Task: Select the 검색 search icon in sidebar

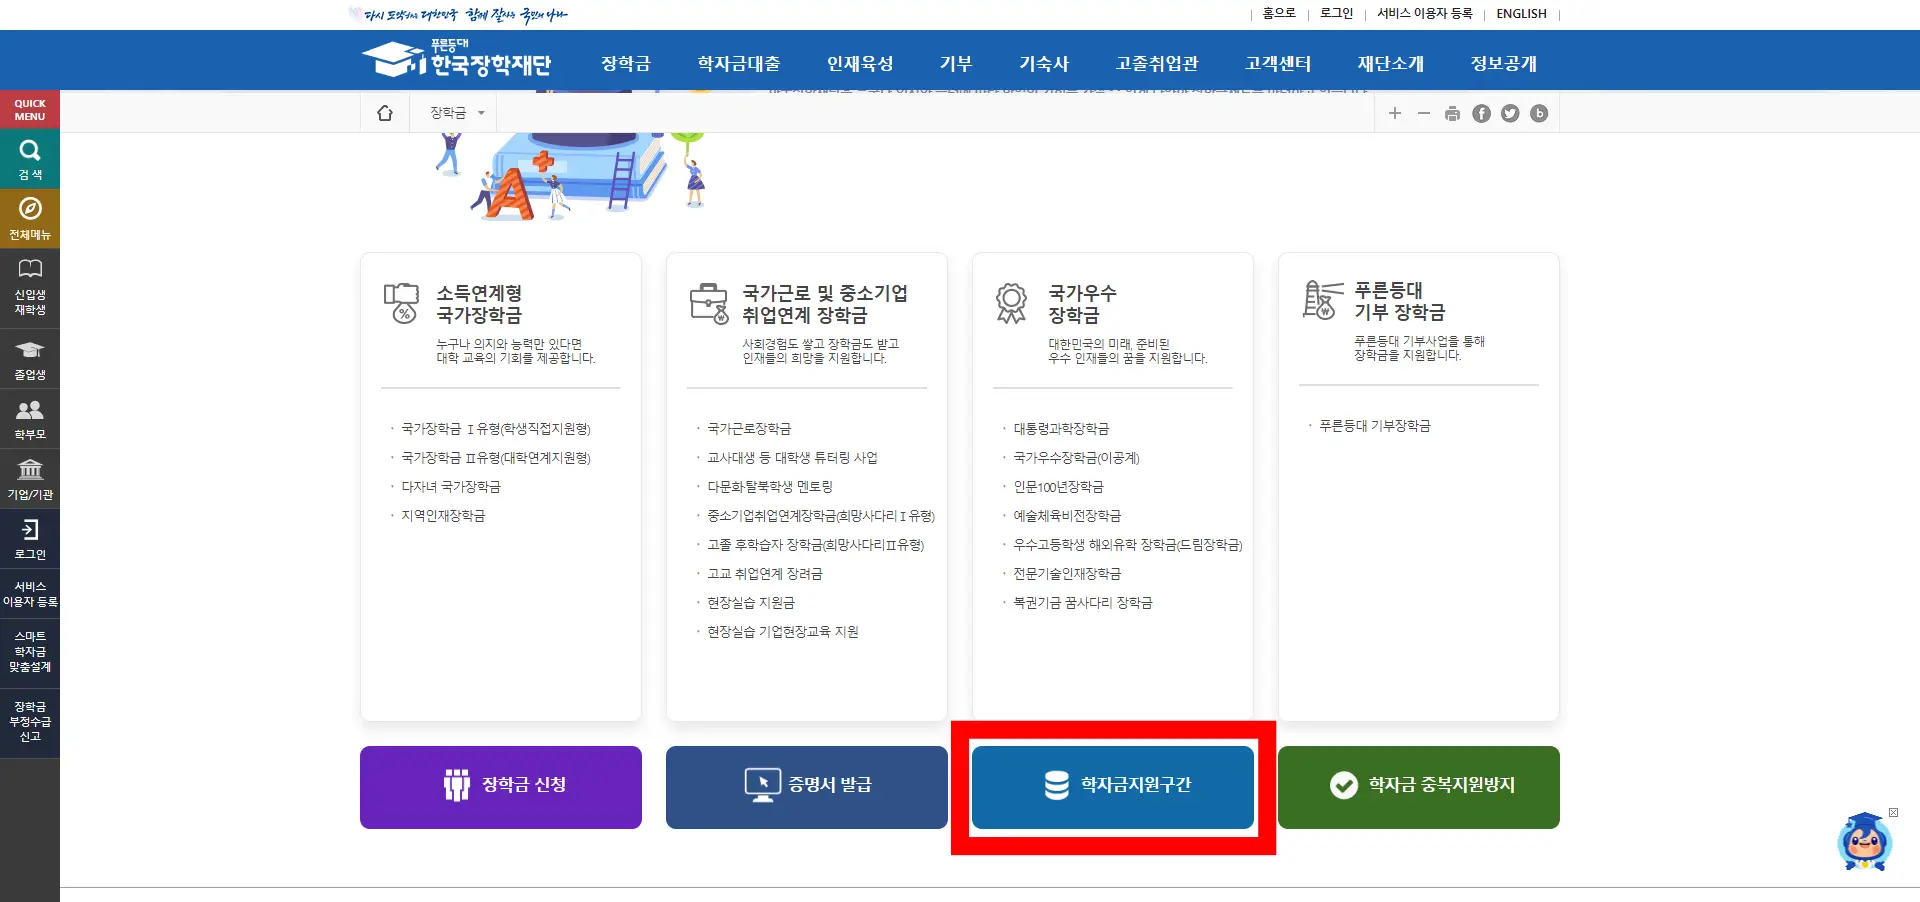Action: [x=29, y=159]
